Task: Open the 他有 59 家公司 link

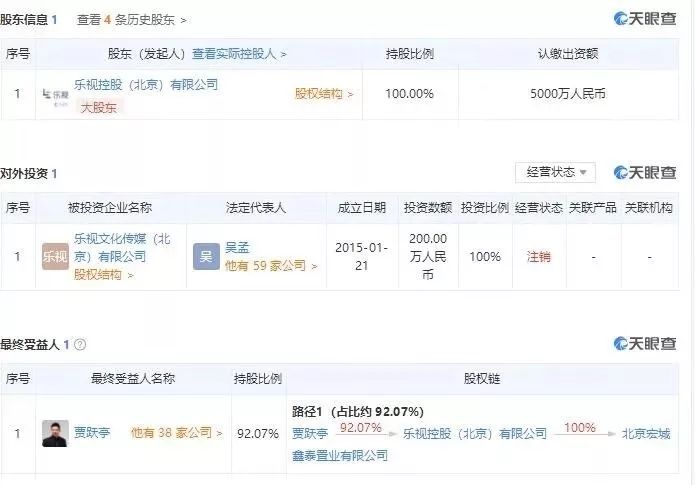Action: pos(271,266)
